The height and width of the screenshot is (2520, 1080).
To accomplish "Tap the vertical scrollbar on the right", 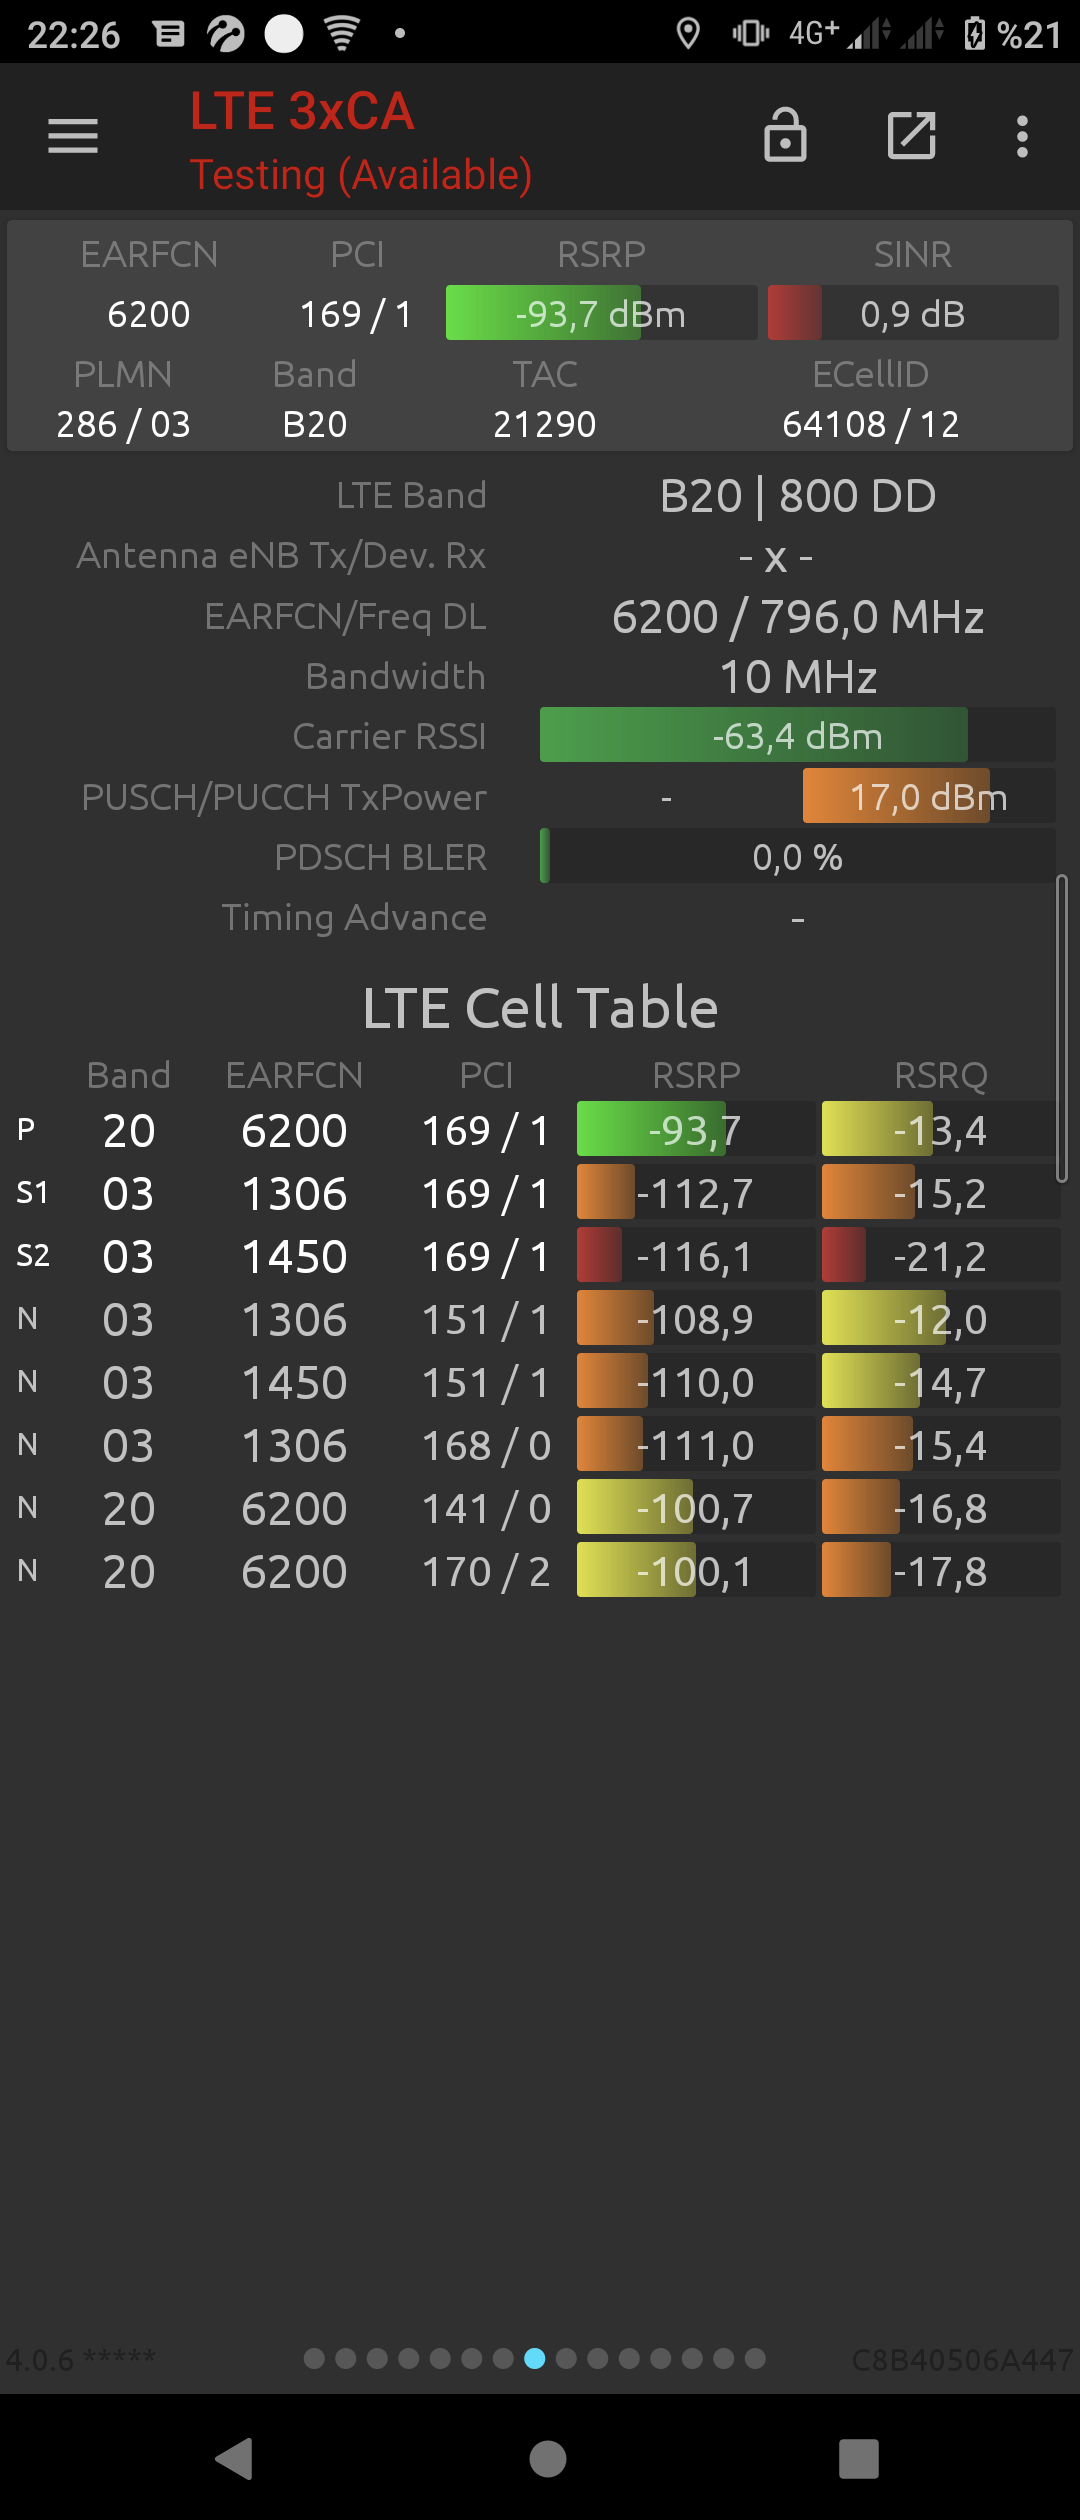I will (x=1061, y=1029).
